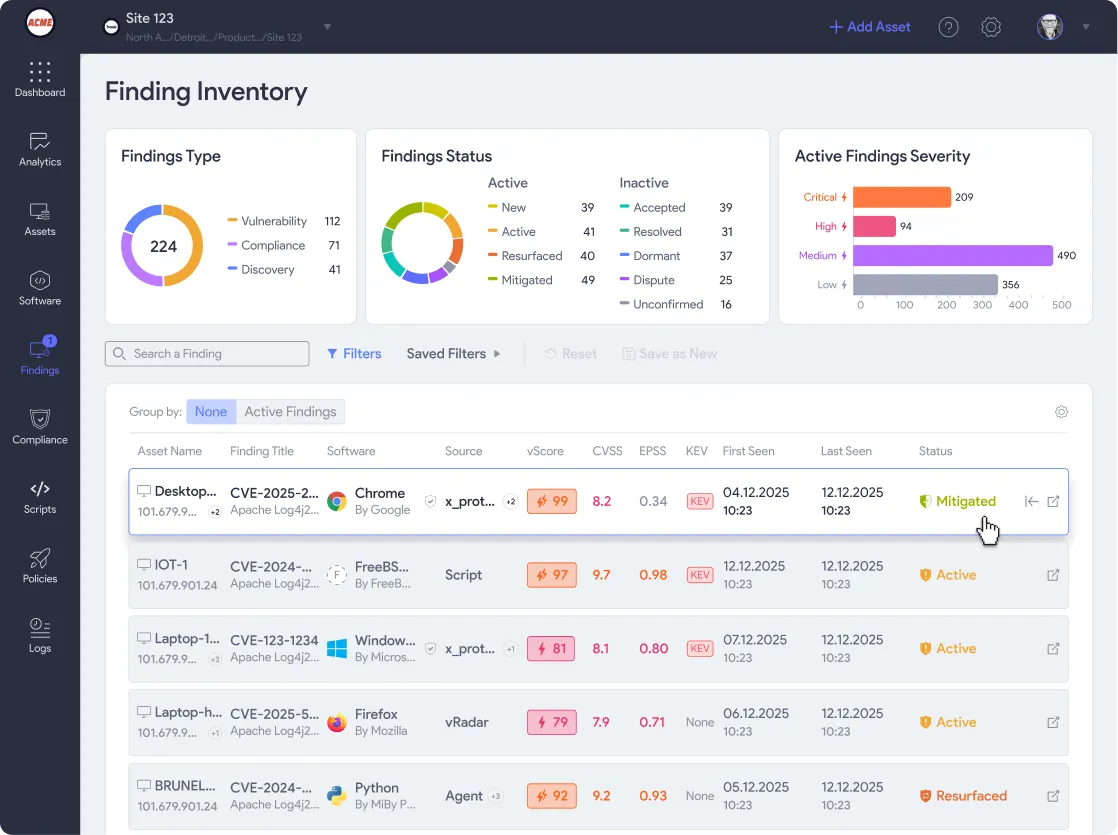Sort by Asset Name column
1118x835 pixels.
[x=170, y=451]
